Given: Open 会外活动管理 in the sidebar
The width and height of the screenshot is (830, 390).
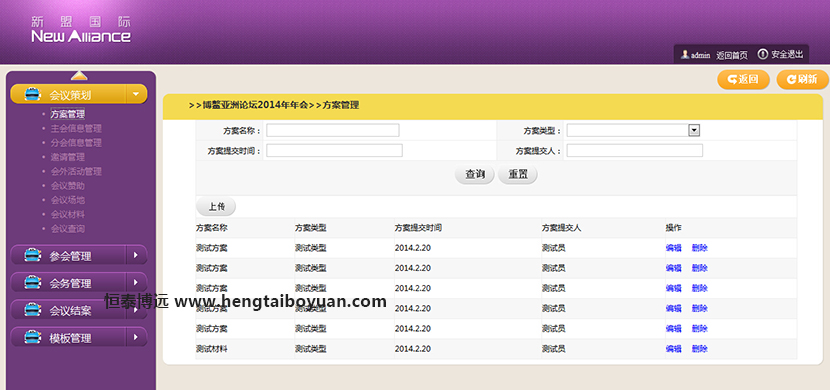Looking at the screenshot, I should point(76,171).
